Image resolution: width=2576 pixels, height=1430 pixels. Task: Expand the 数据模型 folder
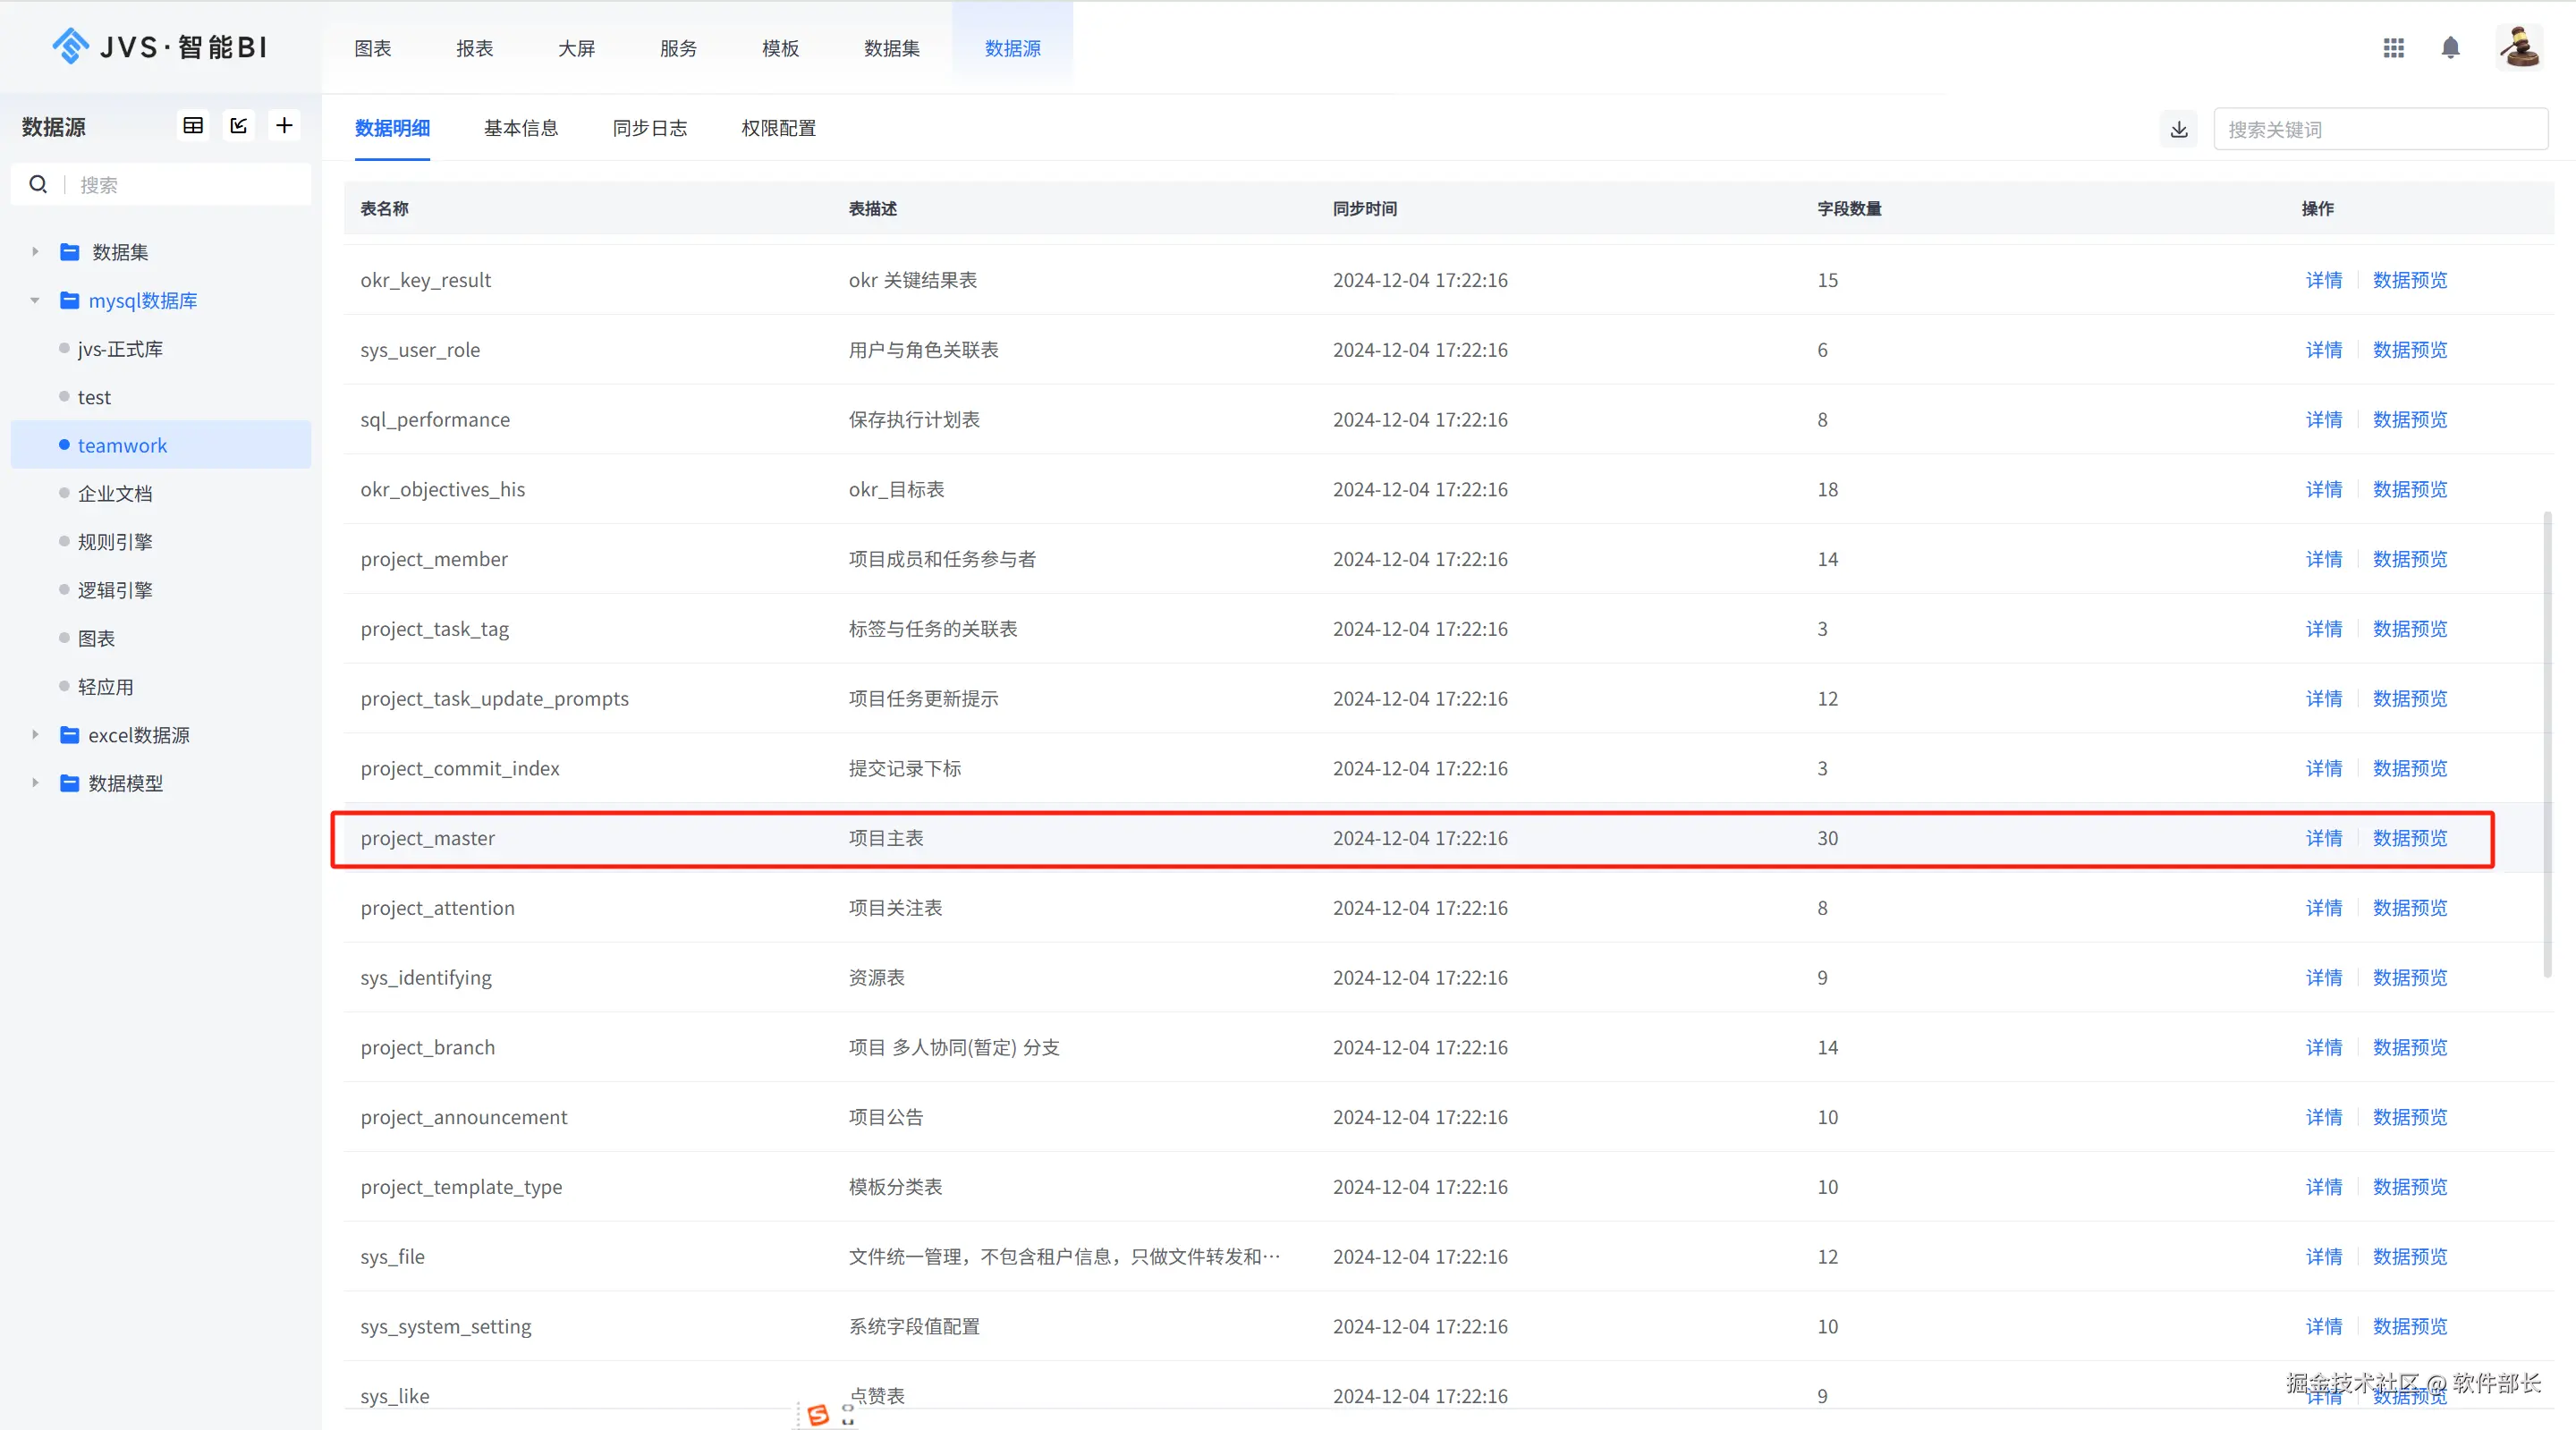(35, 783)
